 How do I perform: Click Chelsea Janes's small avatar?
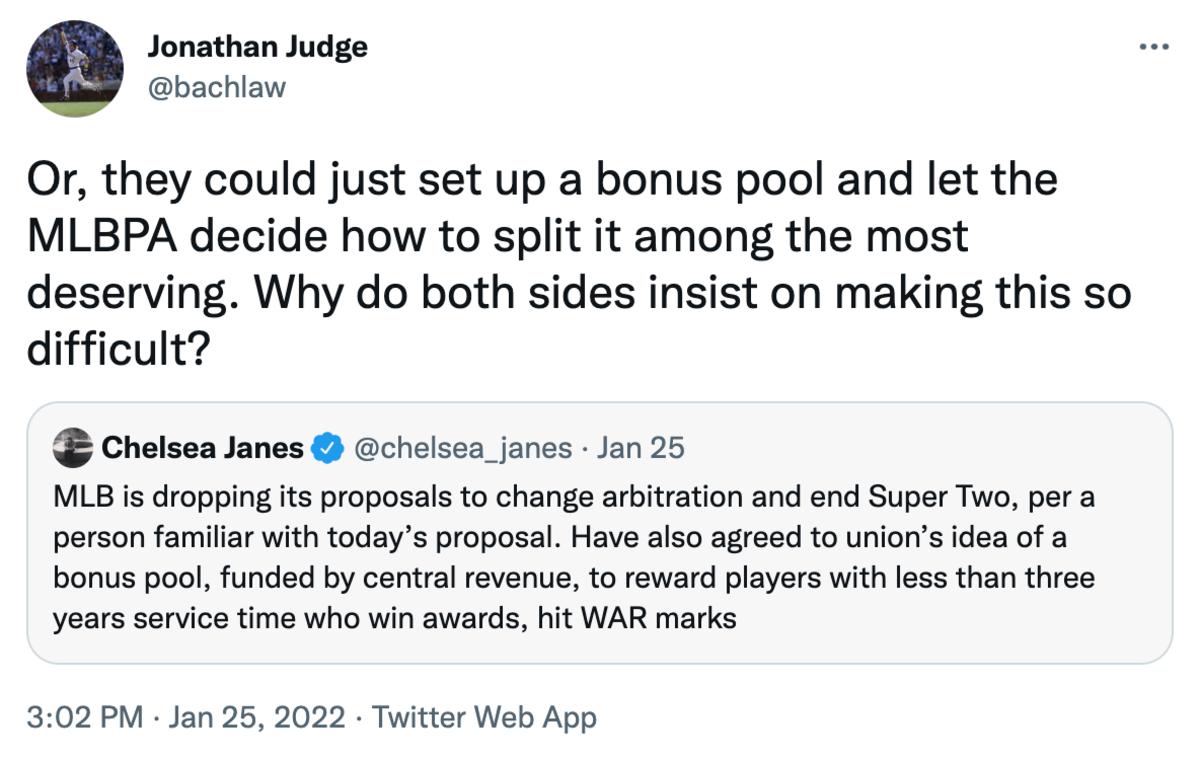(x=72, y=447)
